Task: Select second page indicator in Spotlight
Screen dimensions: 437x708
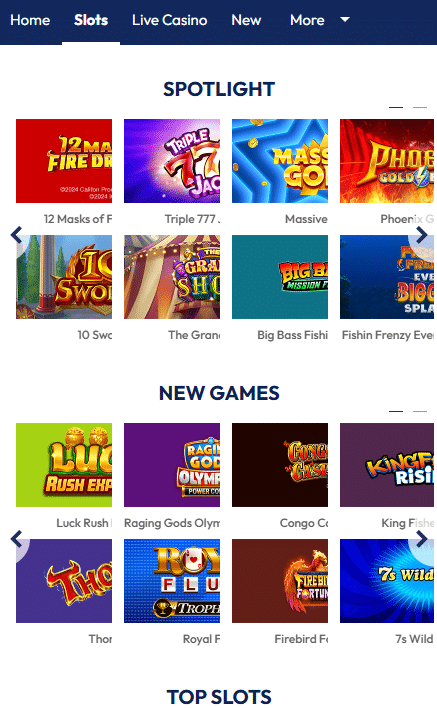Action: coord(420,107)
